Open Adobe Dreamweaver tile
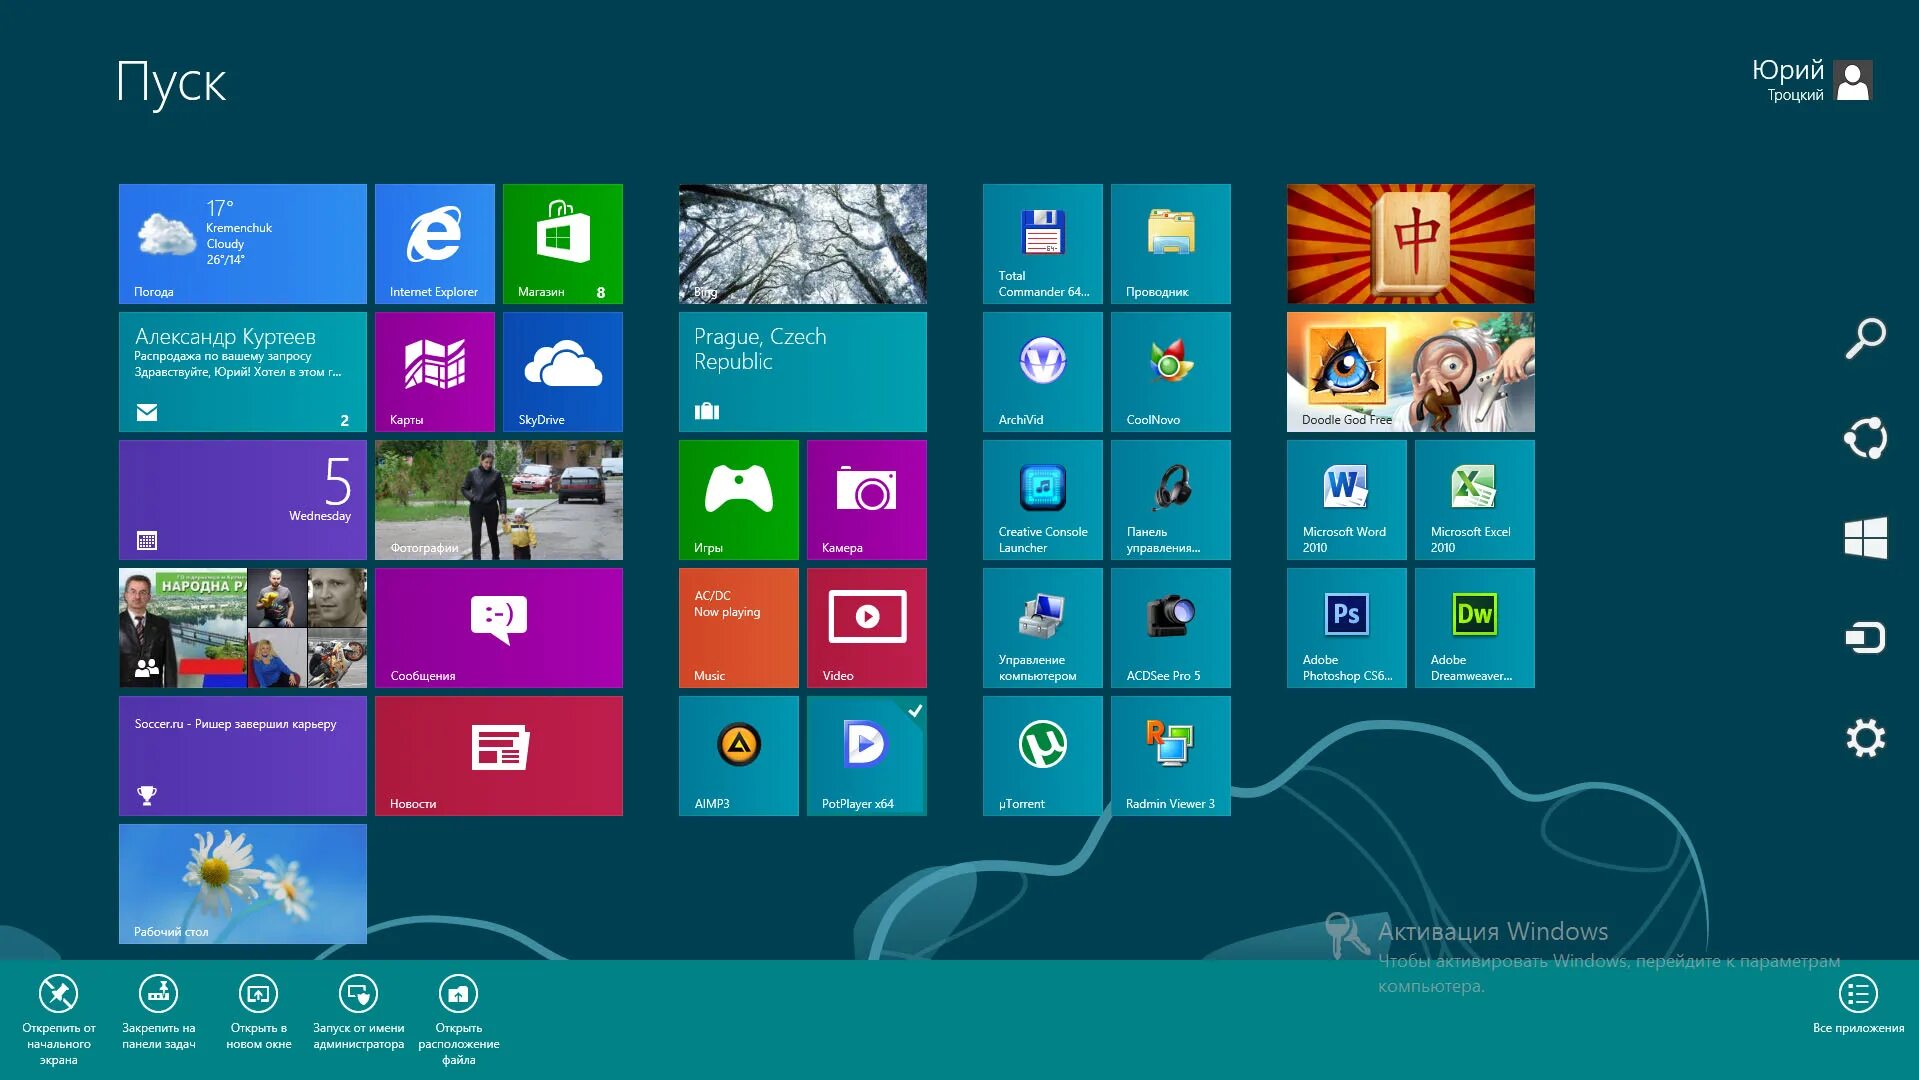 (1475, 628)
